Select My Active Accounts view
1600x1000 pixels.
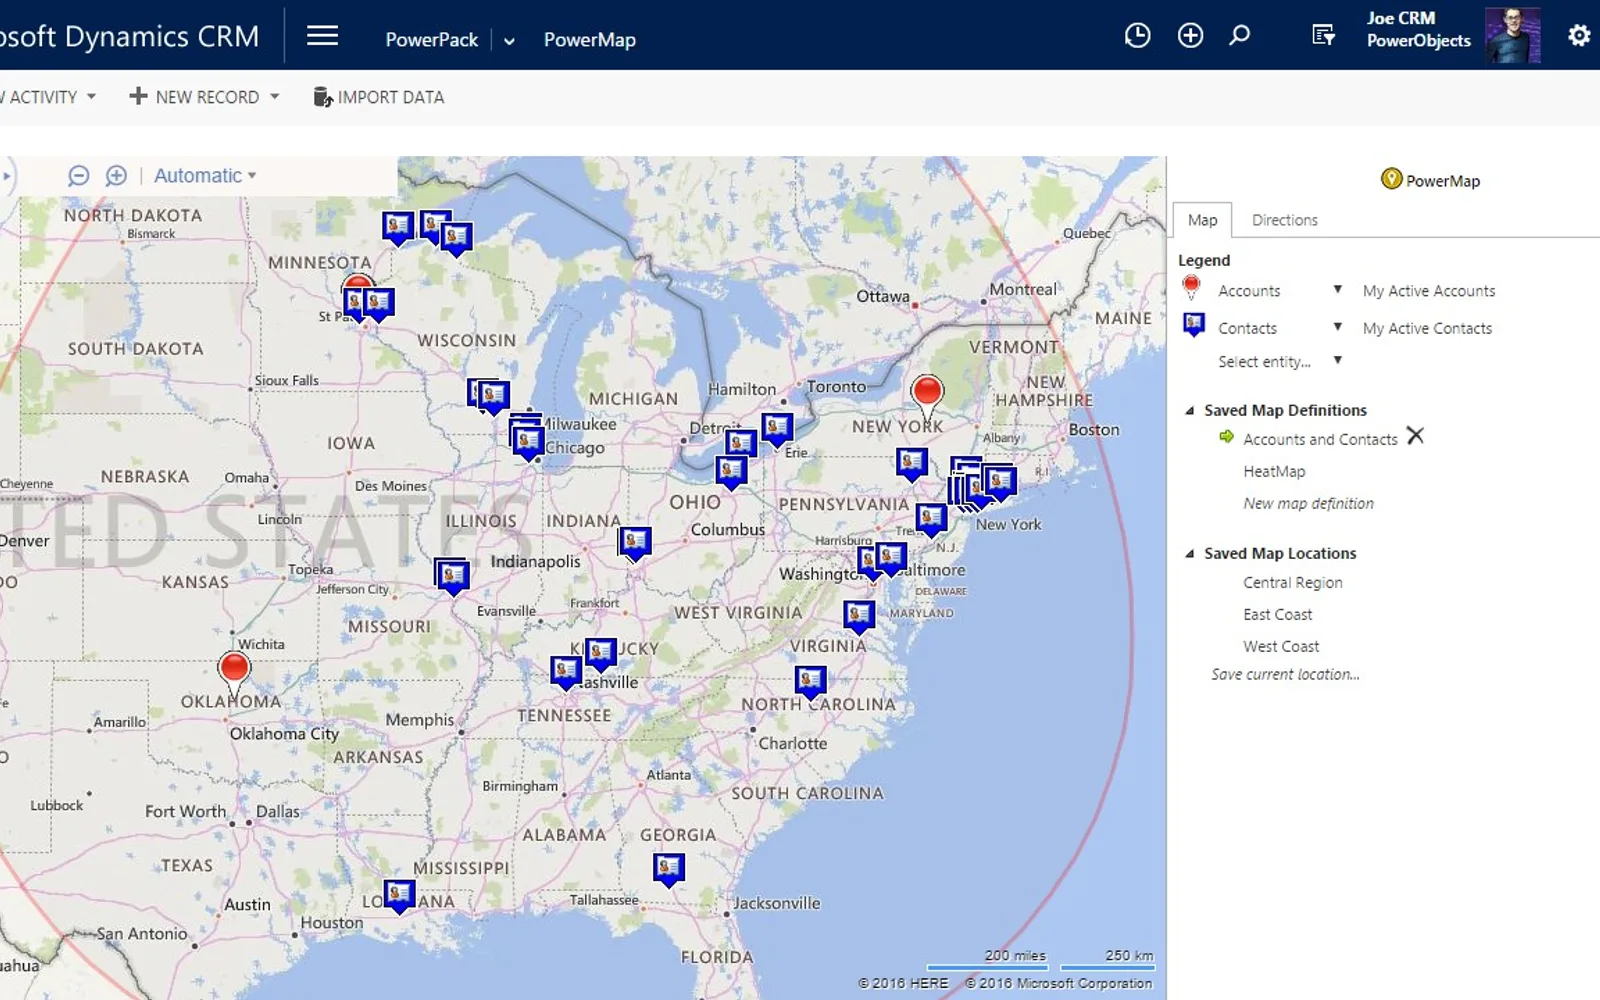(1429, 291)
